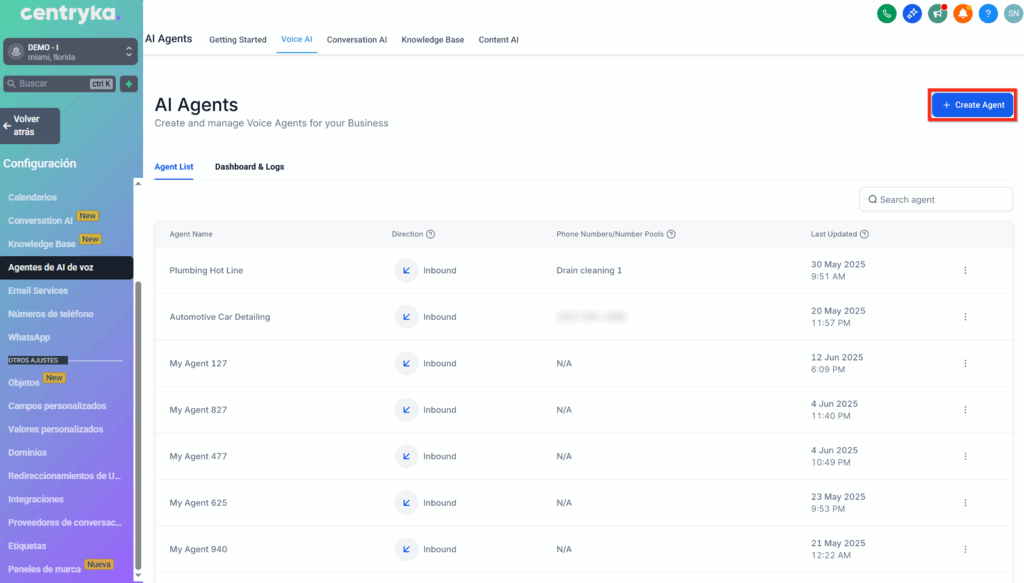Select the Conversation AI top tab
The image size is (1024, 583).
click(357, 40)
